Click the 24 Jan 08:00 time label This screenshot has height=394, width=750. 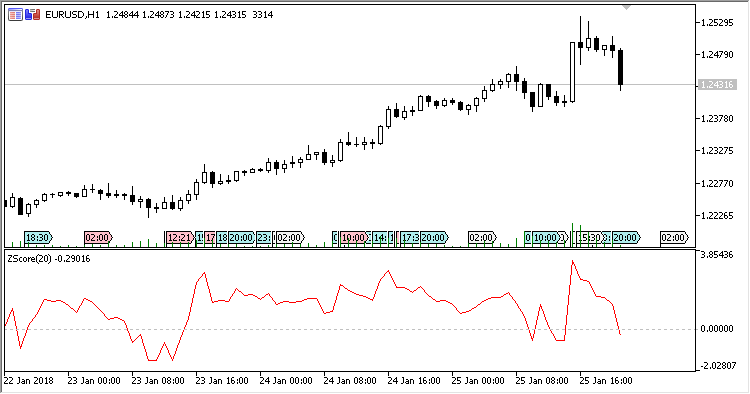click(x=350, y=381)
